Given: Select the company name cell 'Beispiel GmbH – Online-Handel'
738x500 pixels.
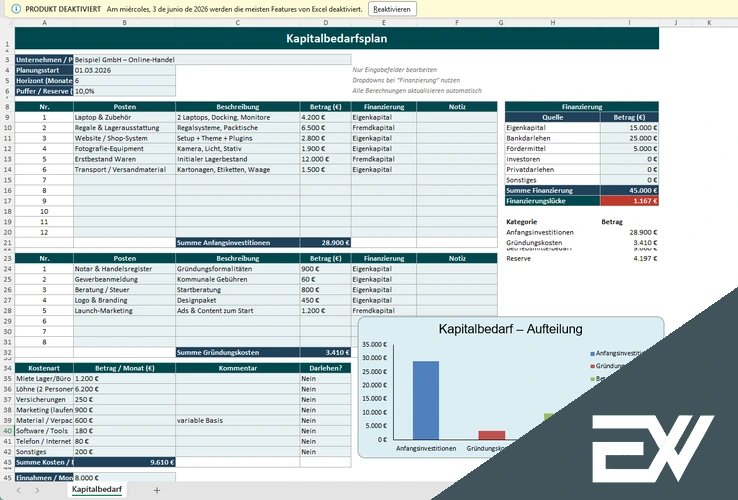Looking at the screenshot, I should click(x=212, y=60).
